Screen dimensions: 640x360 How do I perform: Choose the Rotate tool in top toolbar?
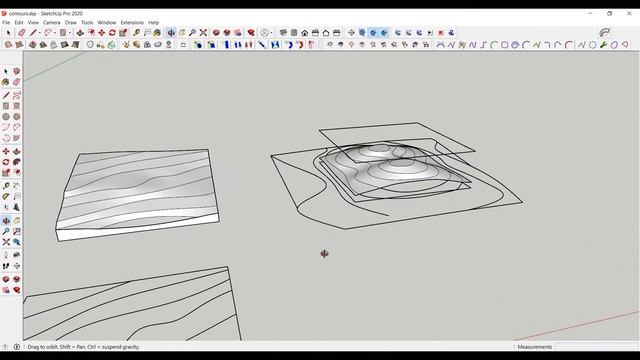[x=112, y=33]
